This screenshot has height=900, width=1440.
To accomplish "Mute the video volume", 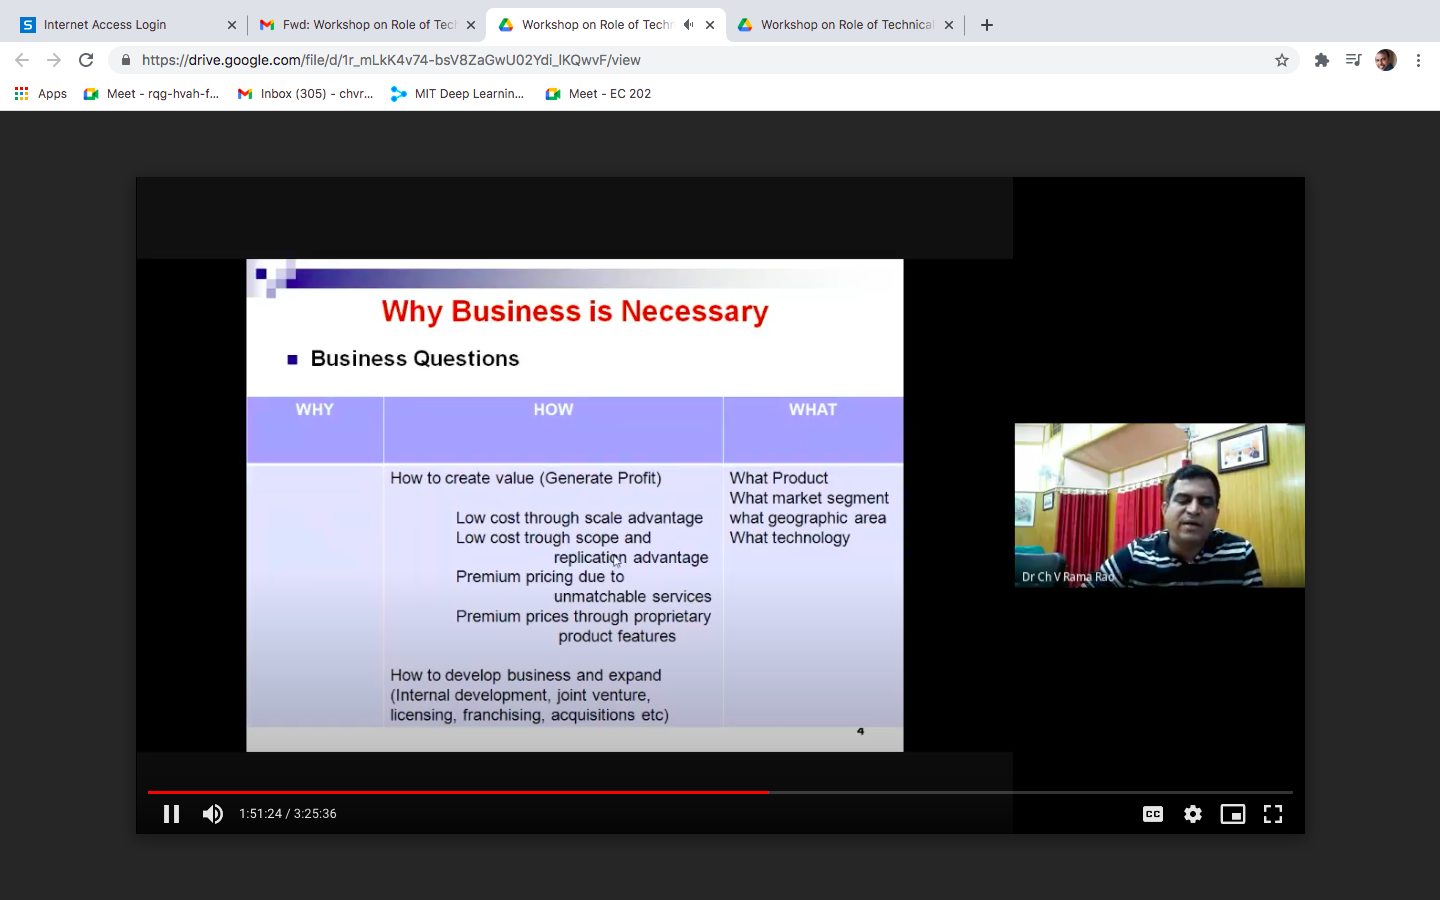I will tap(212, 814).
